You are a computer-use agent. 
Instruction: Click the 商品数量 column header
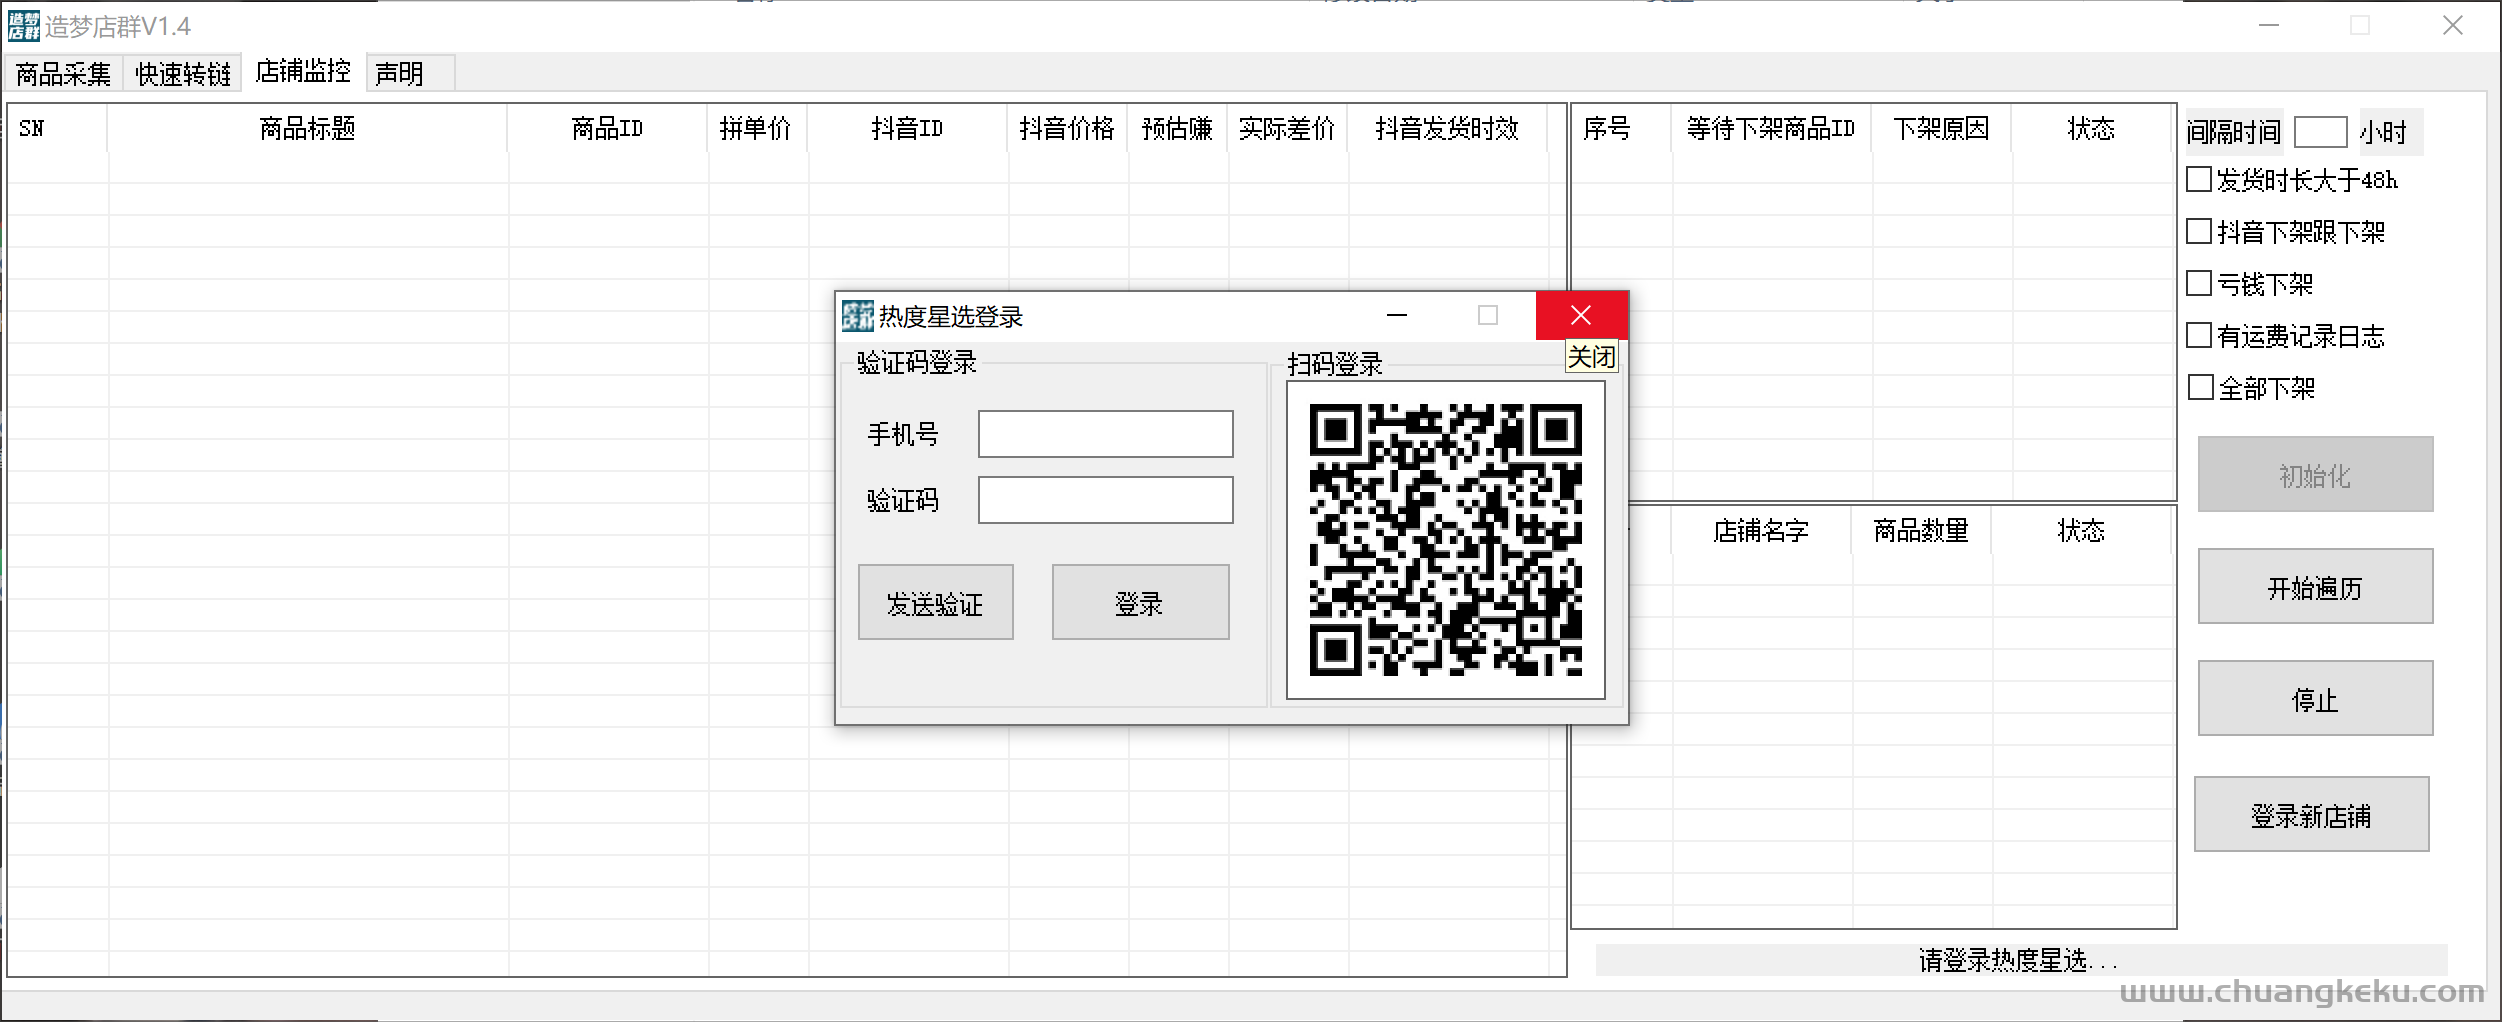[x=1921, y=531]
